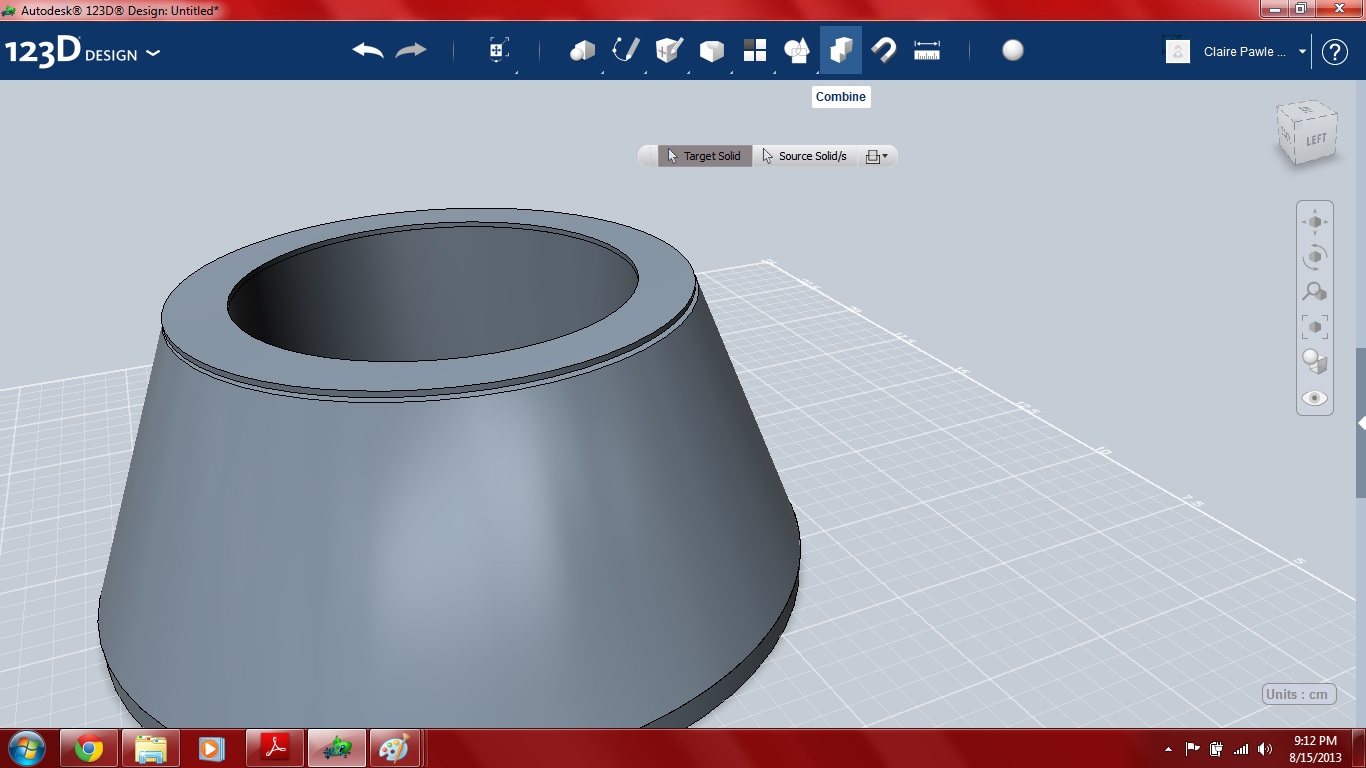Open the Material sphere tool
Image resolution: width=1366 pixels, height=768 pixels.
click(x=1013, y=50)
